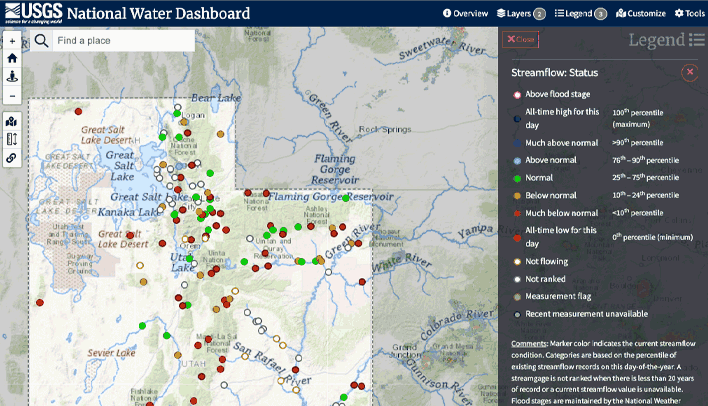Image resolution: width=708 pixels, height=406 pixels.
Task: Zoom in the map with plus button
Action: [12, 41]
